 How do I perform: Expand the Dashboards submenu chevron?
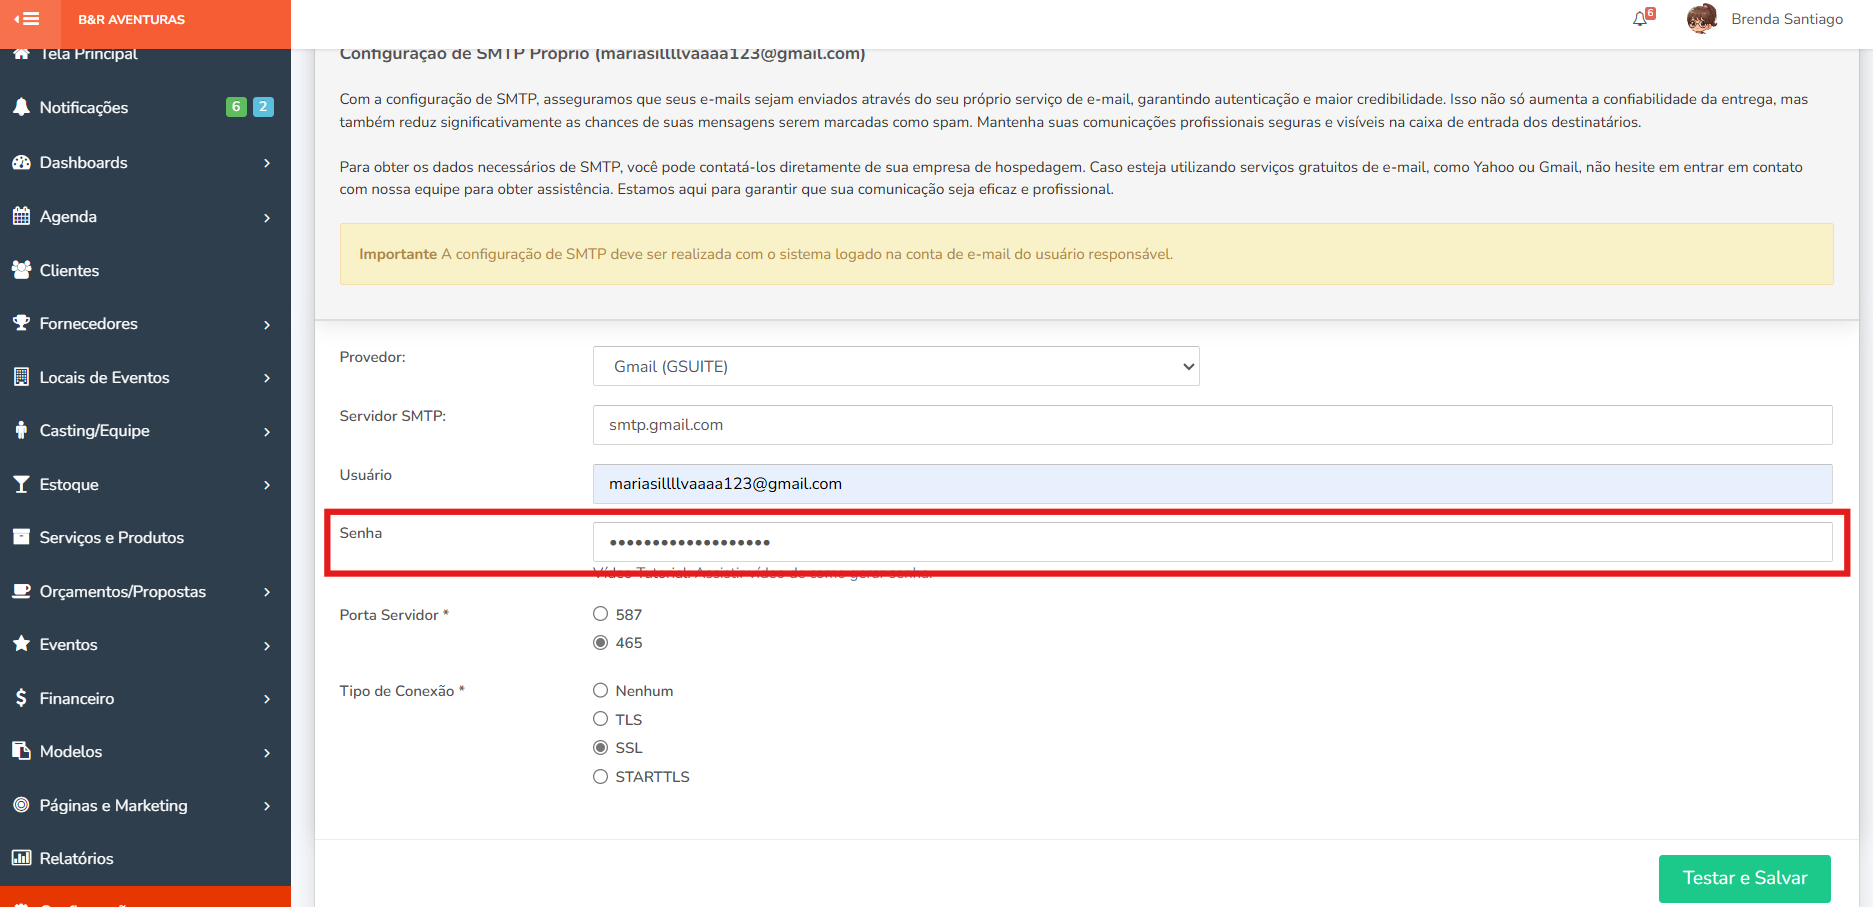click(267, 163)
